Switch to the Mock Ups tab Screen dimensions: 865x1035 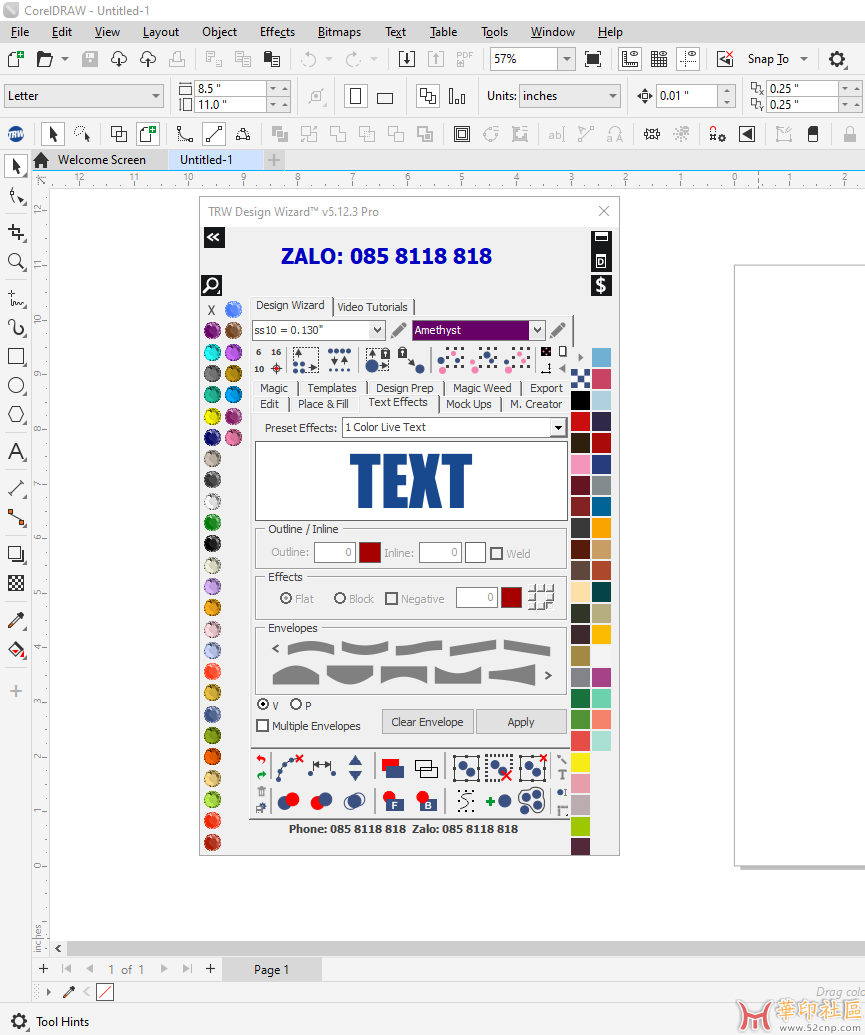[469, 404]
